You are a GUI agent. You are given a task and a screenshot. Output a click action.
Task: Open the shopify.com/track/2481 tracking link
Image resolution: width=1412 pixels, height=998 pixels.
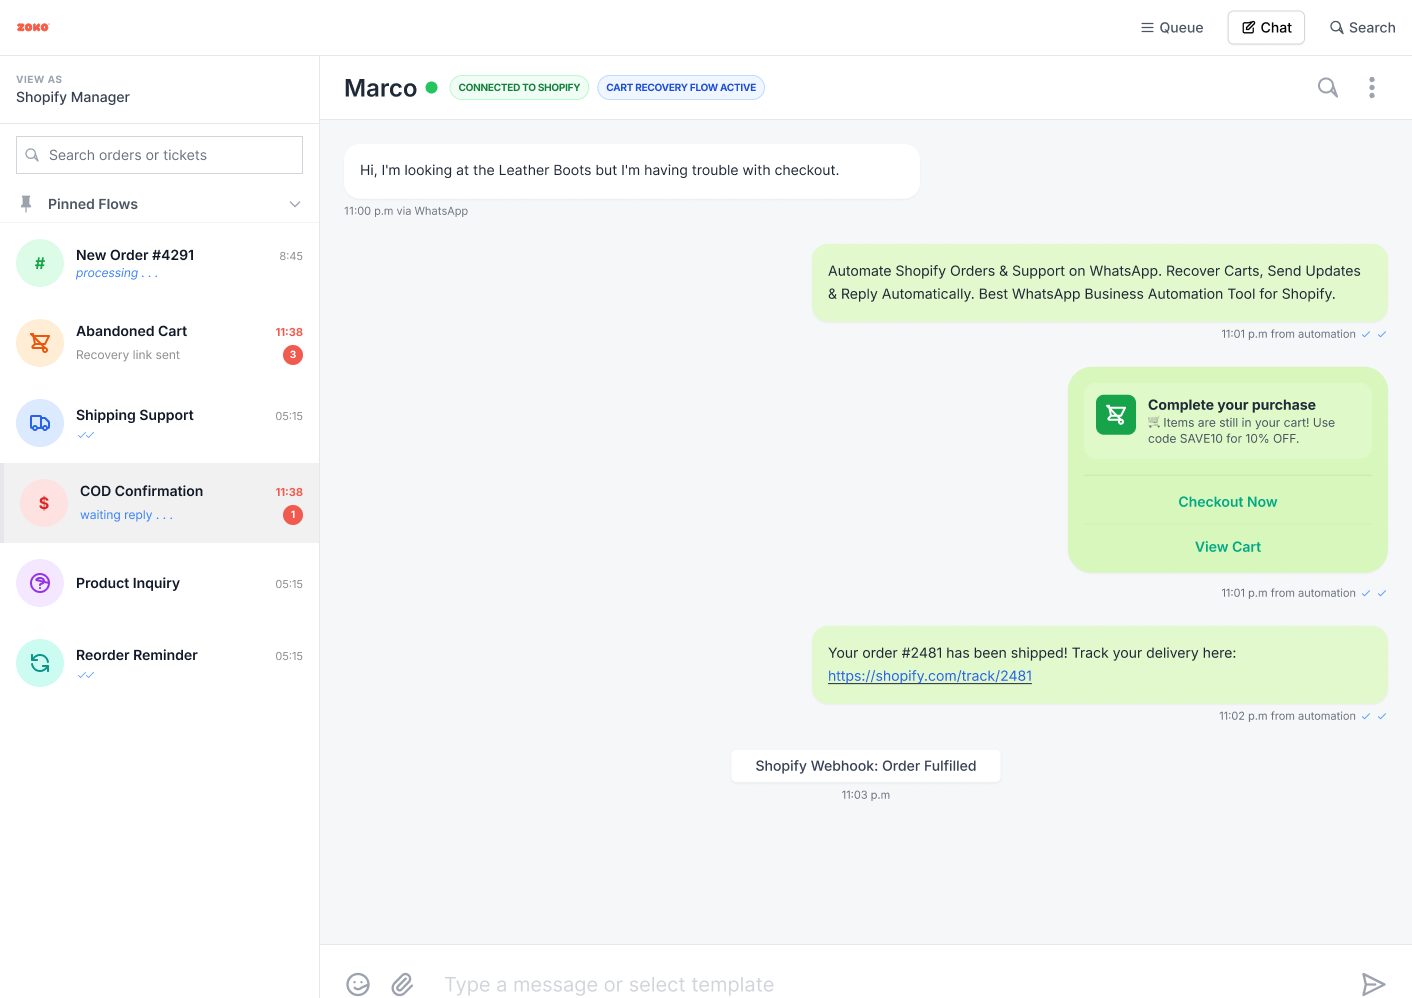[x=930, y=676]
